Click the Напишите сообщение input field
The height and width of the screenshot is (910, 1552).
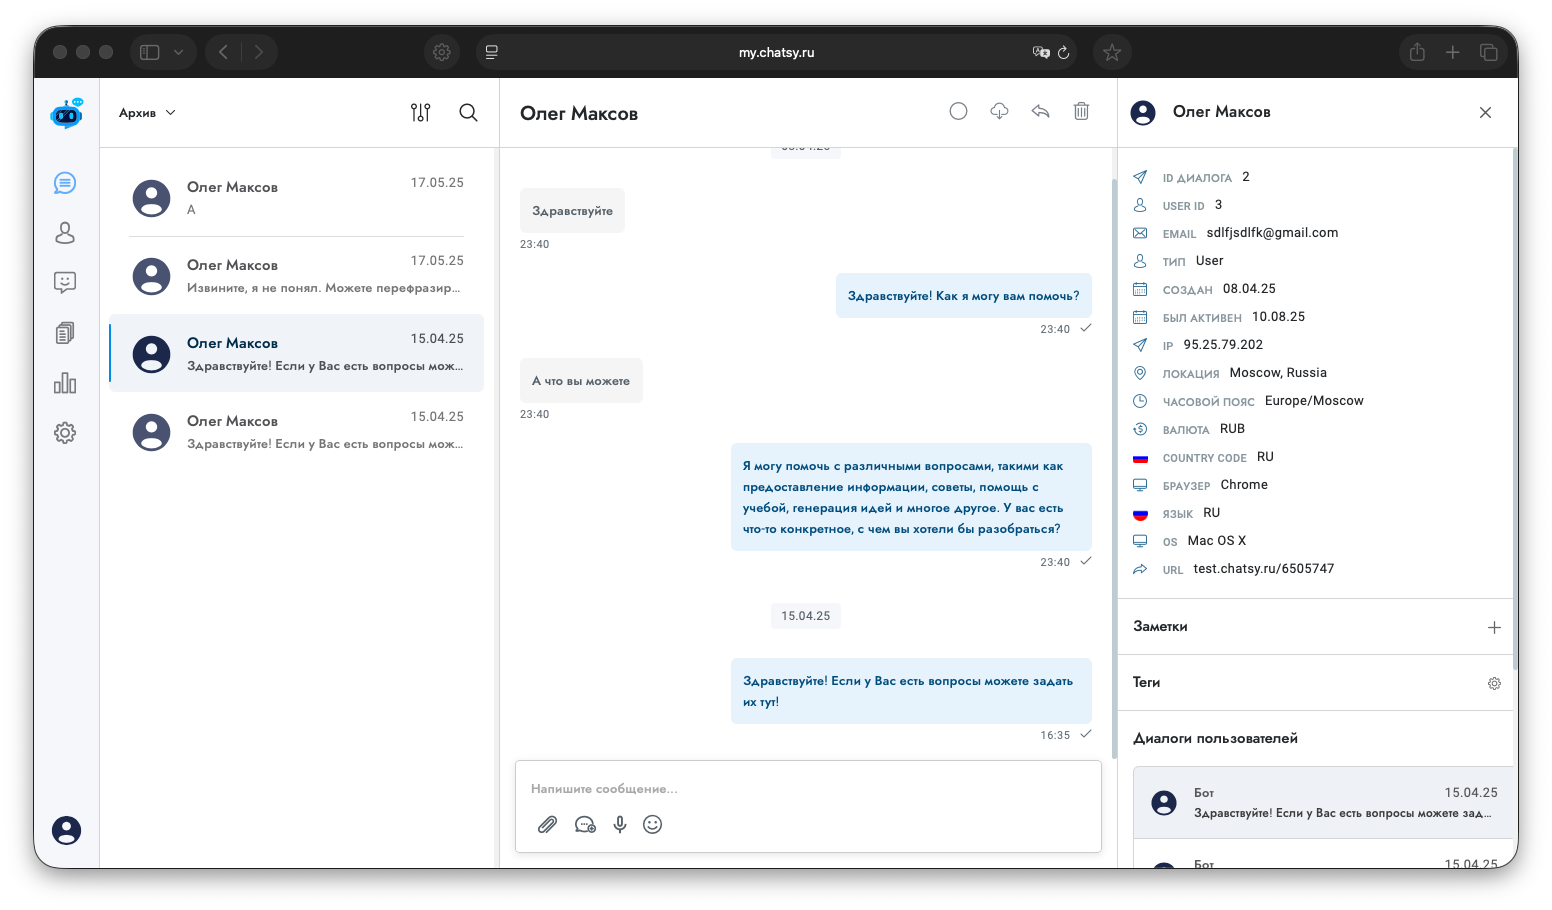point(806,789)
